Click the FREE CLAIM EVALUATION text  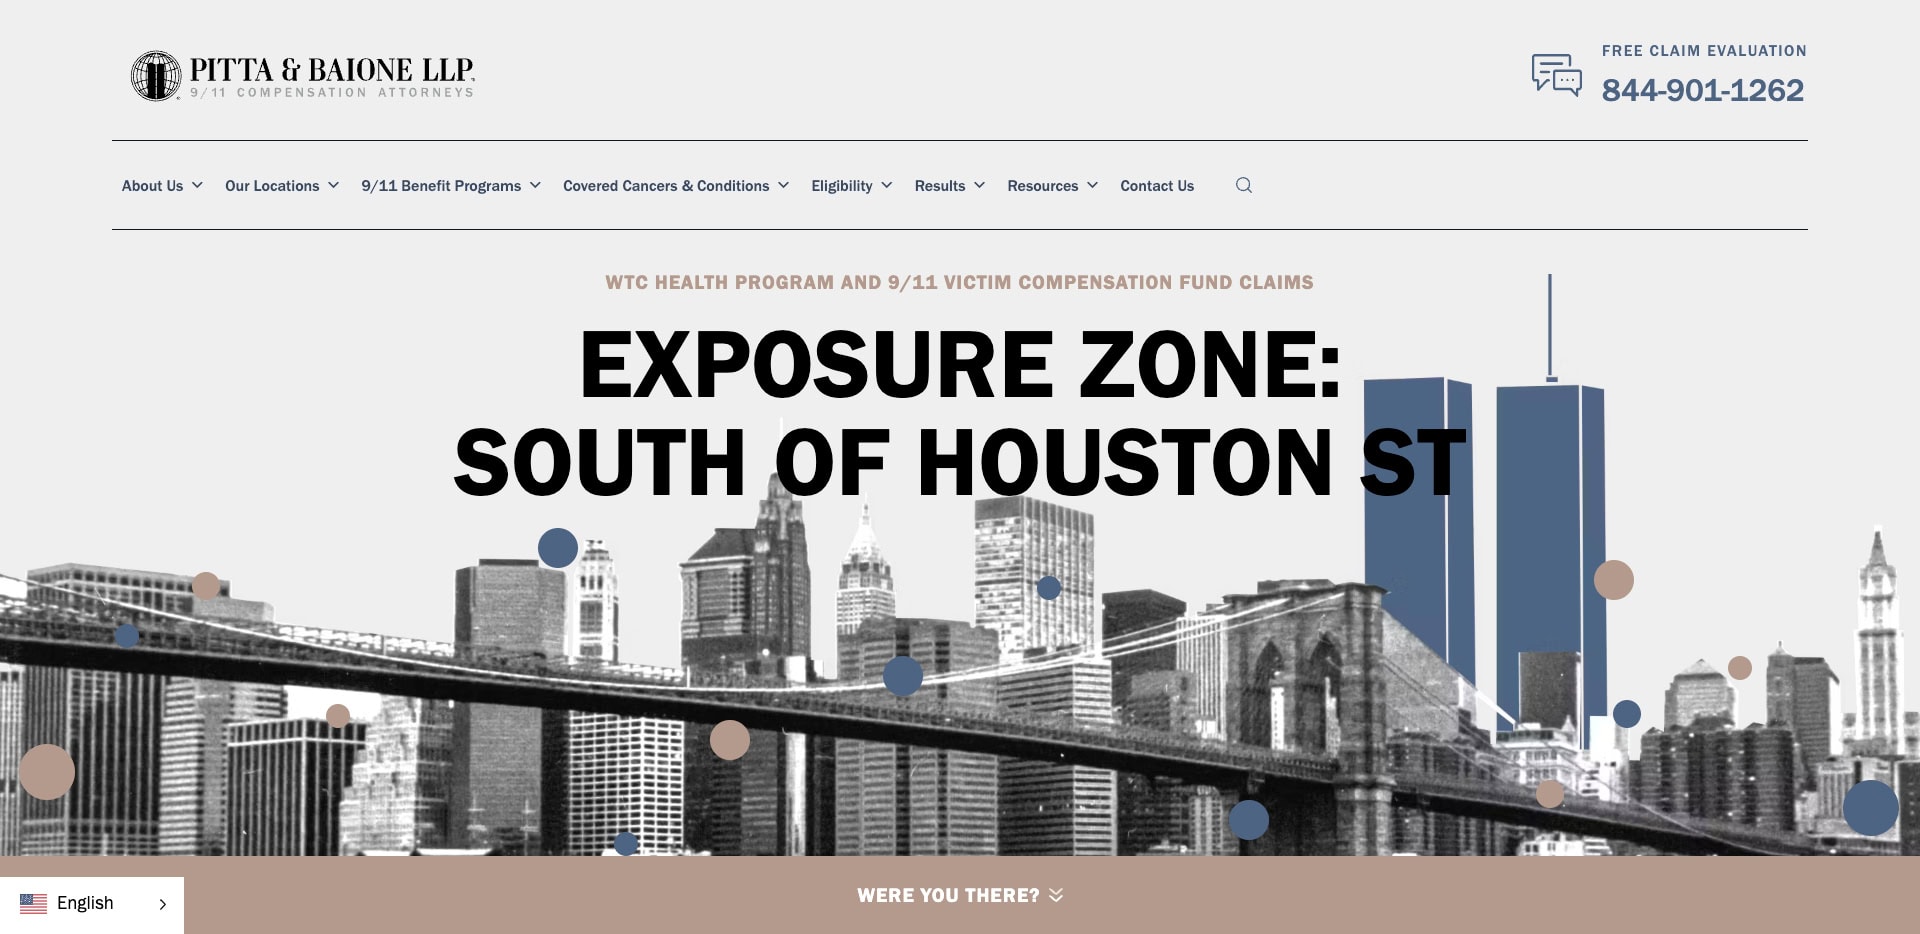(x=1704, y=51)
